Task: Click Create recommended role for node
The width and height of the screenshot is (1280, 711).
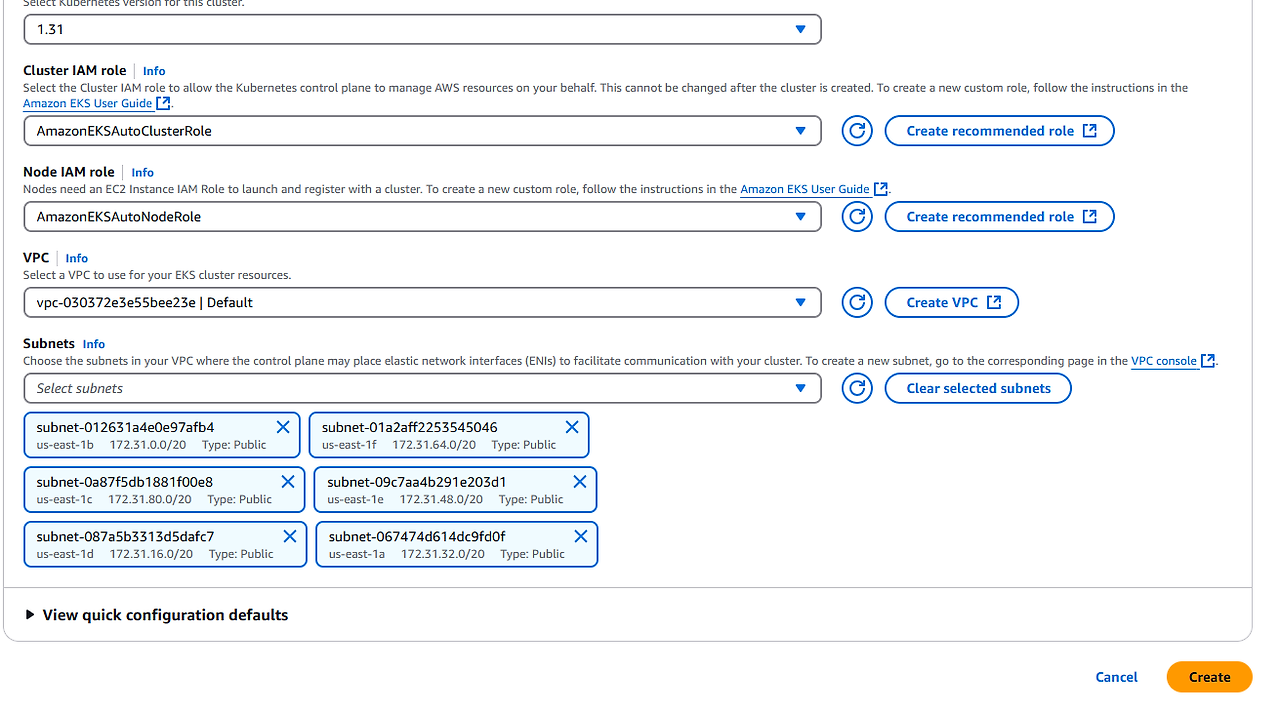Action: (x=1000, y=217)
